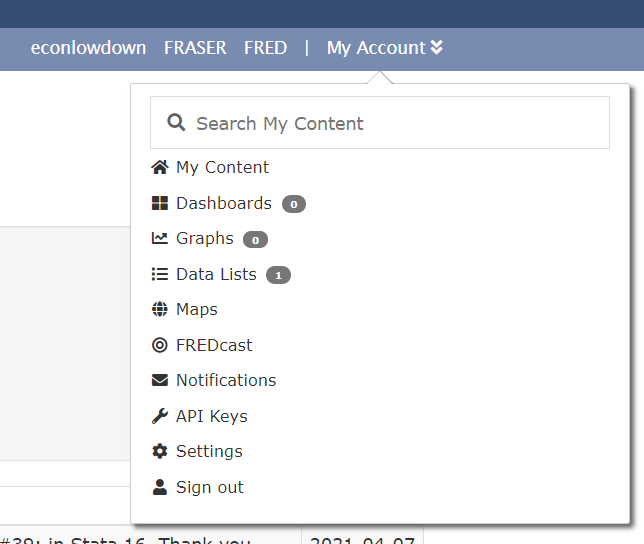Open Maps from account menu
The width and height of the screenshot is (644, 544).
tap(197, 310)
